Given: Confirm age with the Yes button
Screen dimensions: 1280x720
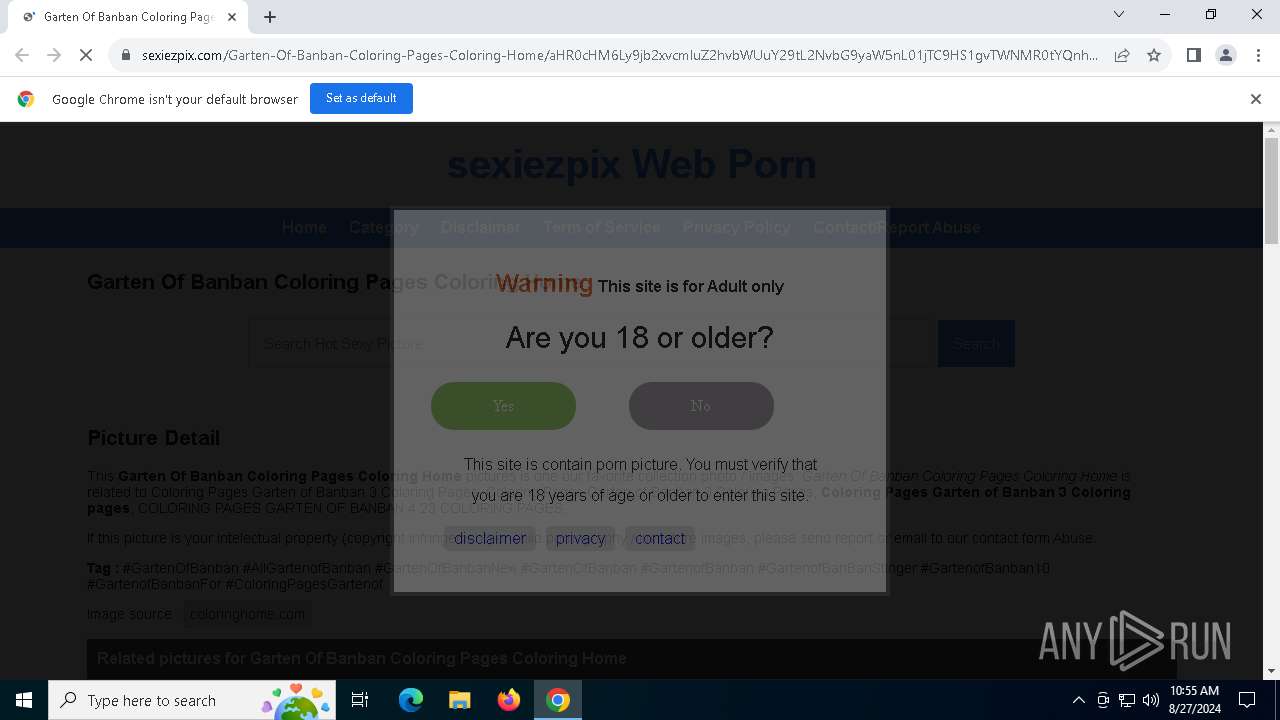Looking at the screenshot, I should click(503, 406).
